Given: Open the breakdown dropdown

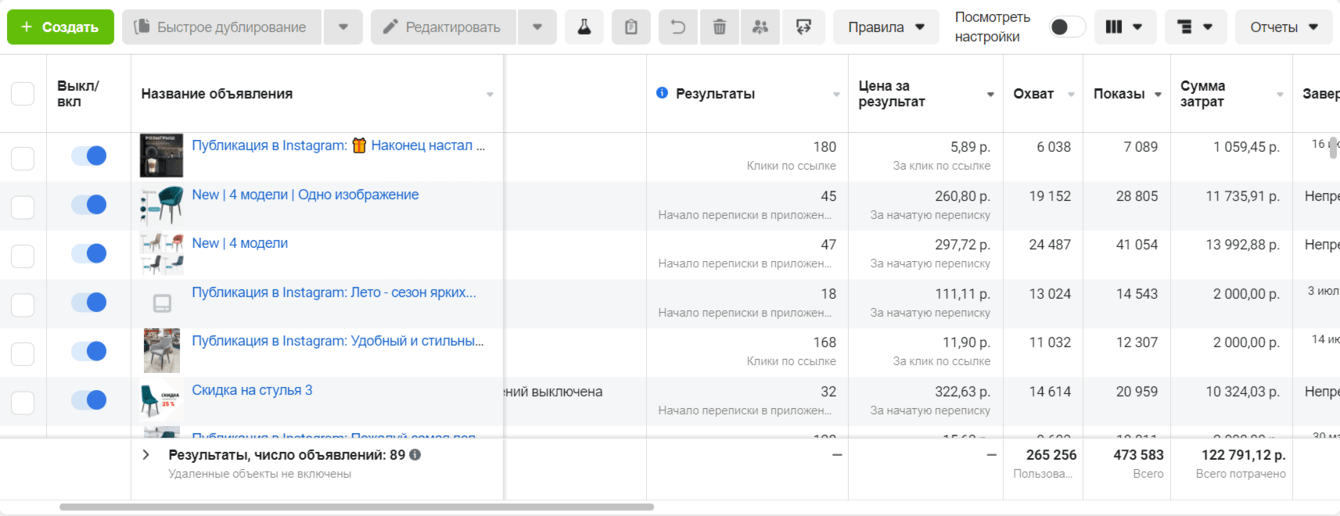Looking at the screenshot, I should coord(1195,27).
